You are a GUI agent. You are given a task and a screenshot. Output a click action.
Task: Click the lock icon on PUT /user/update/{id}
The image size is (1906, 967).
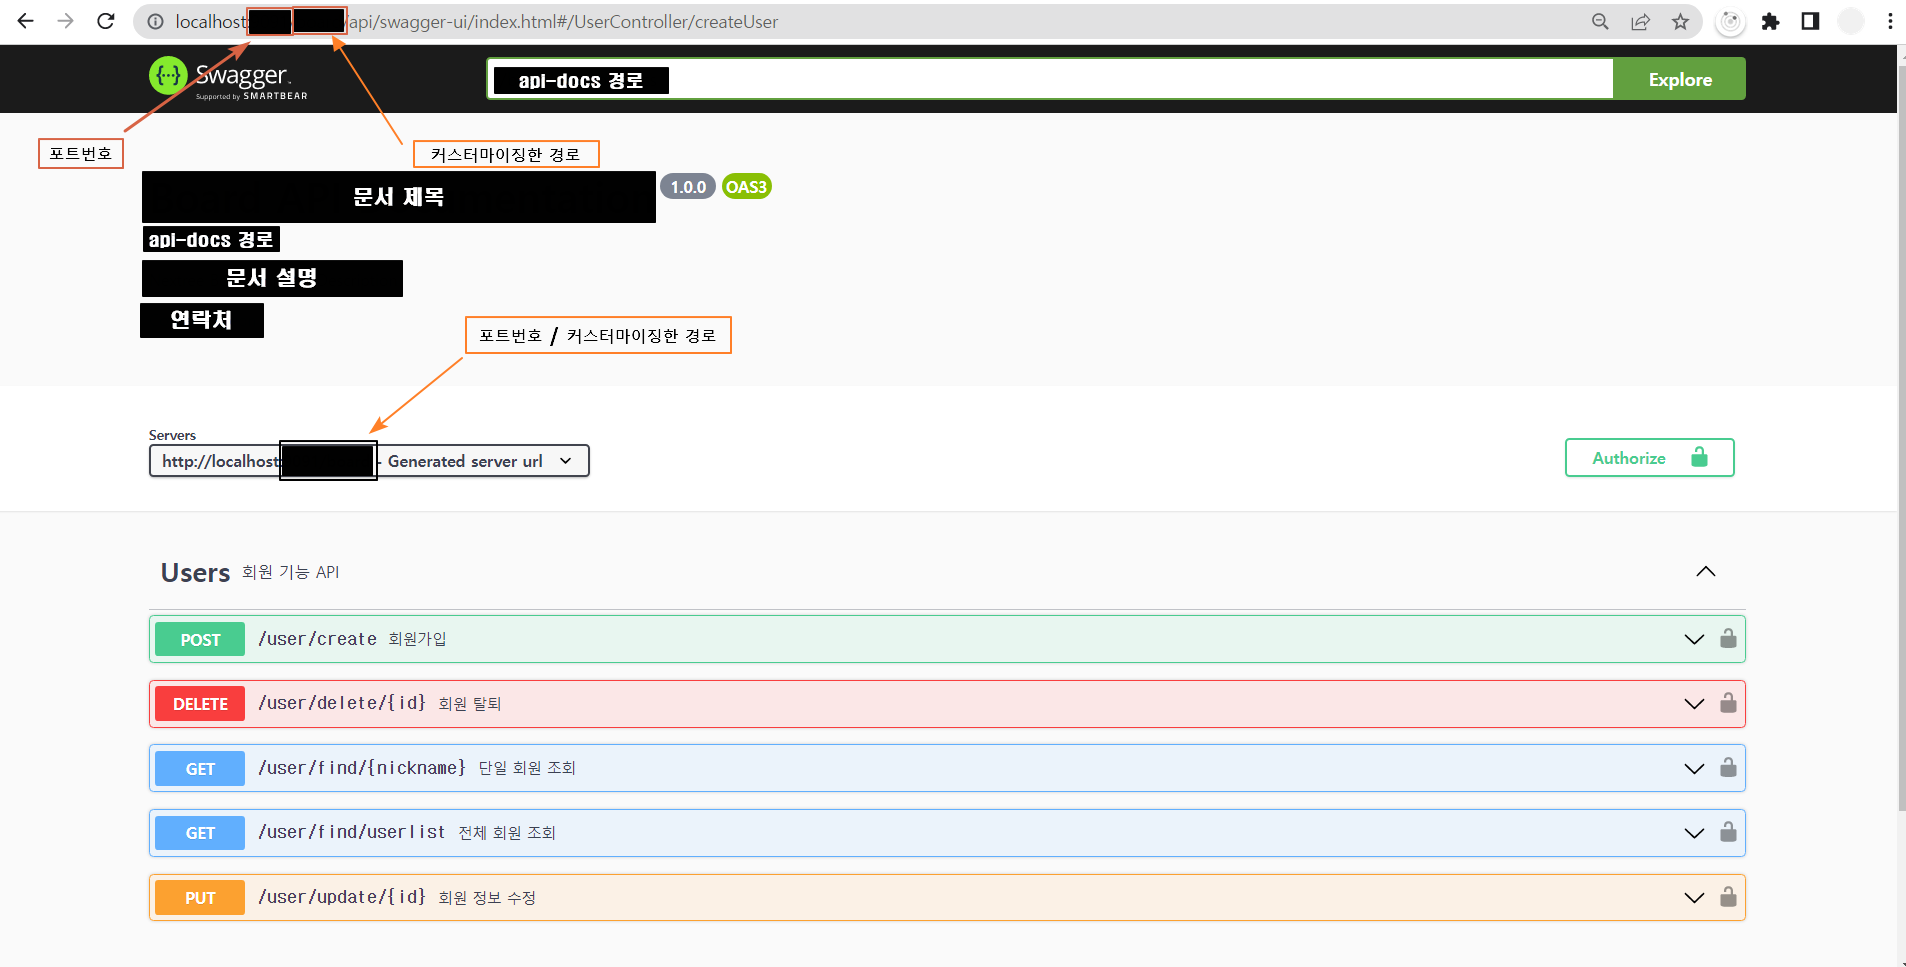(1728, 897)
